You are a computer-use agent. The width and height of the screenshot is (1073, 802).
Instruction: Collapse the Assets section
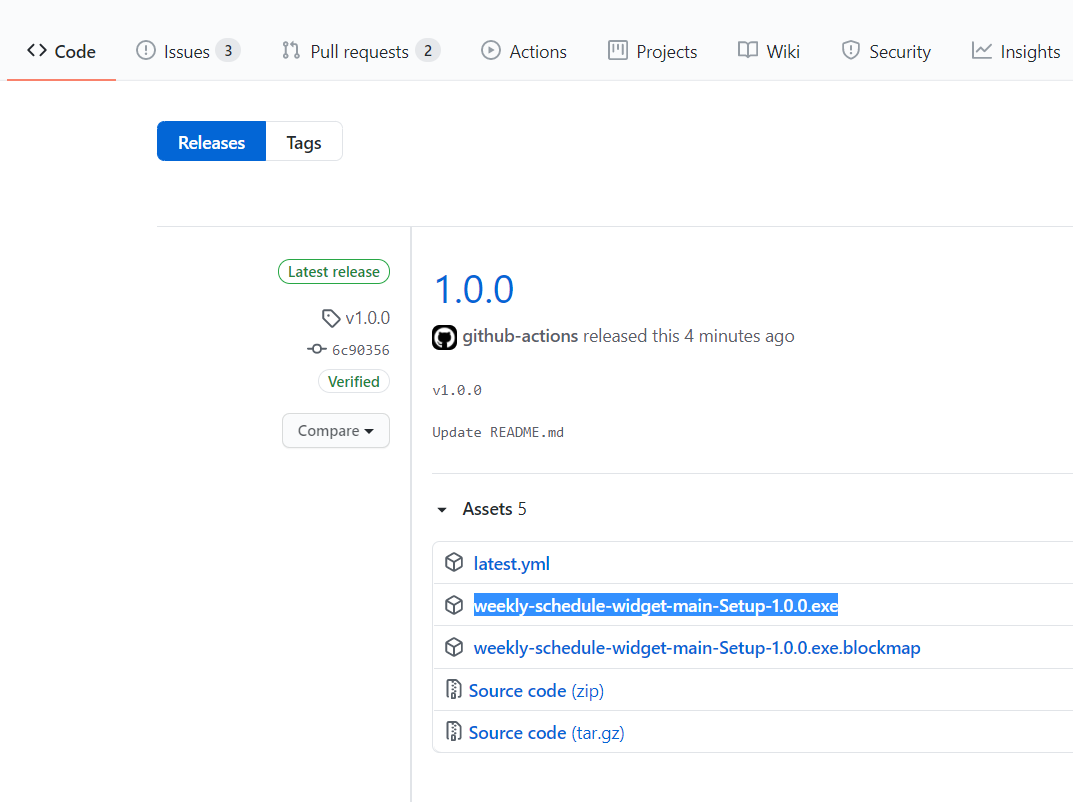pos(442,509)
